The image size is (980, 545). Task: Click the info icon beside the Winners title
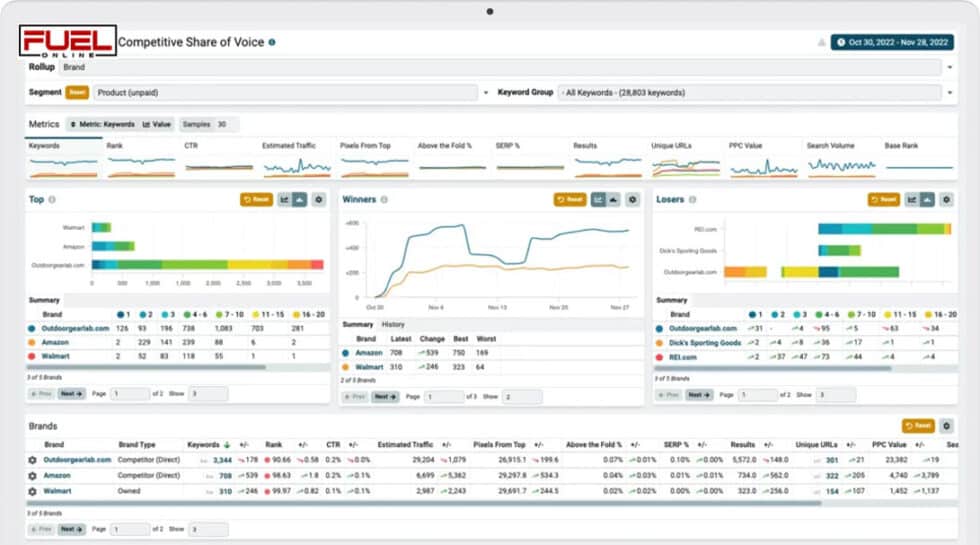tap(384, 200)
